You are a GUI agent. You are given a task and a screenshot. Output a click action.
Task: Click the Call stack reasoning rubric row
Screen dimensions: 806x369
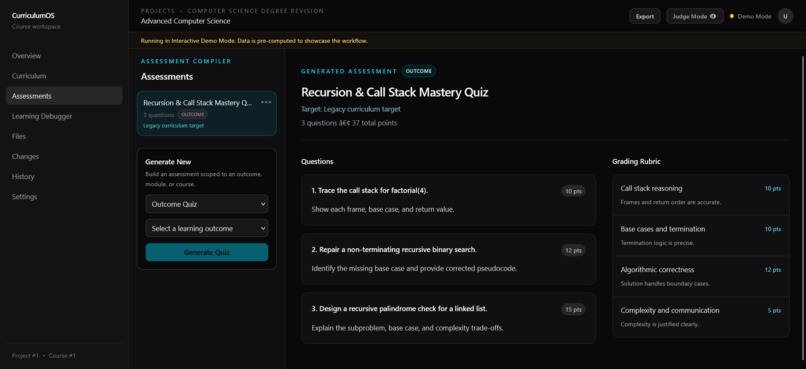701,195
